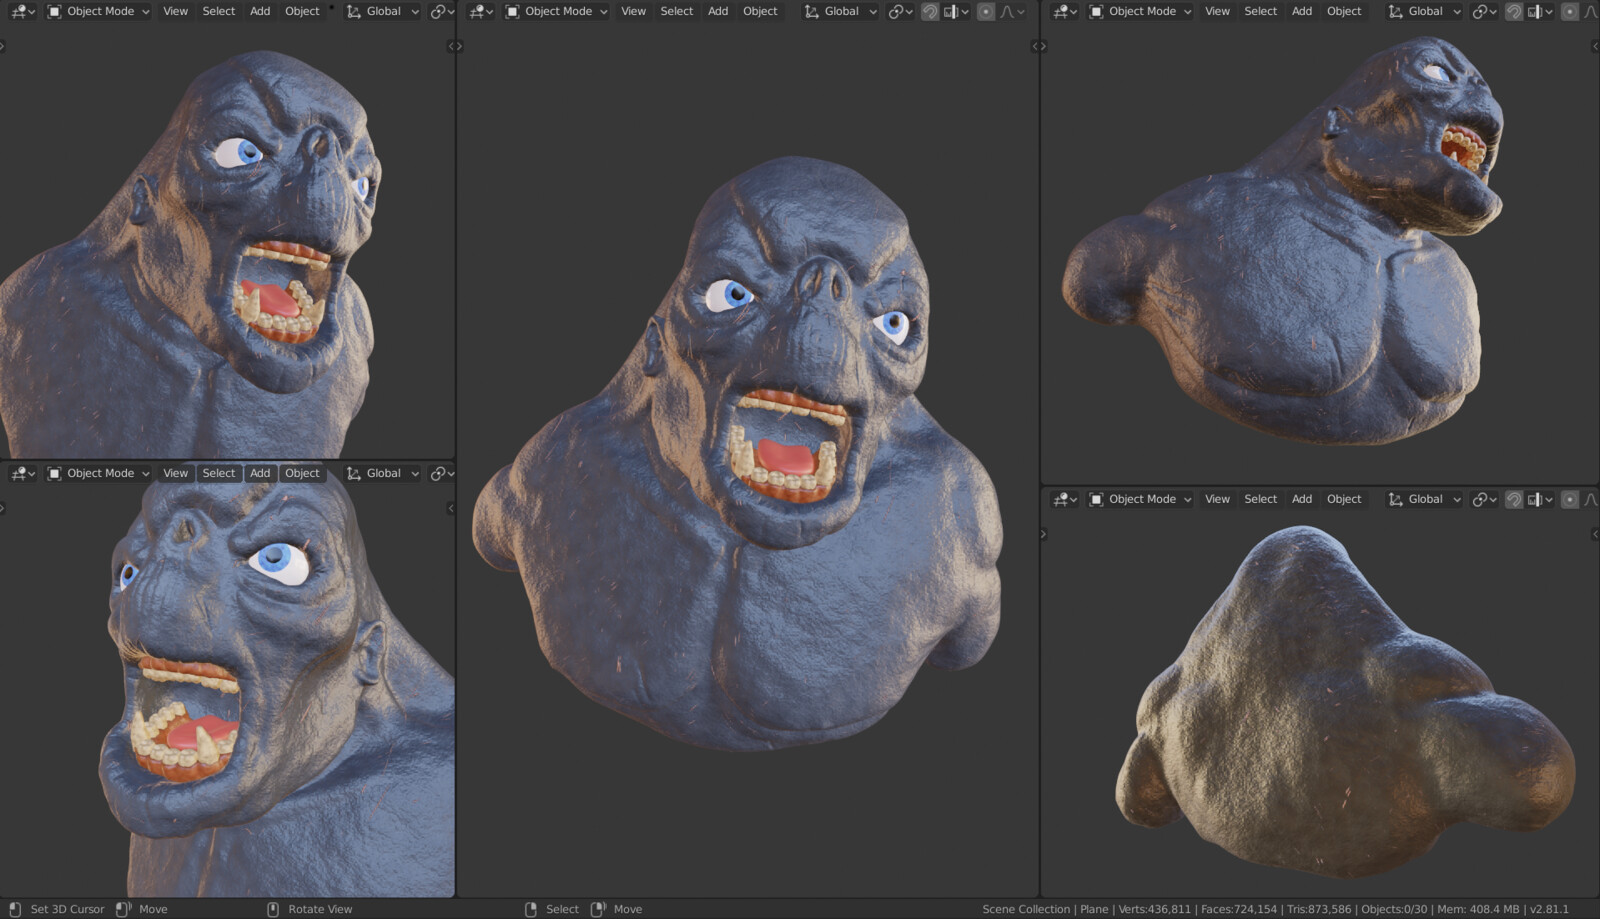Open the View menu in the center viewport

coord(632,11)
